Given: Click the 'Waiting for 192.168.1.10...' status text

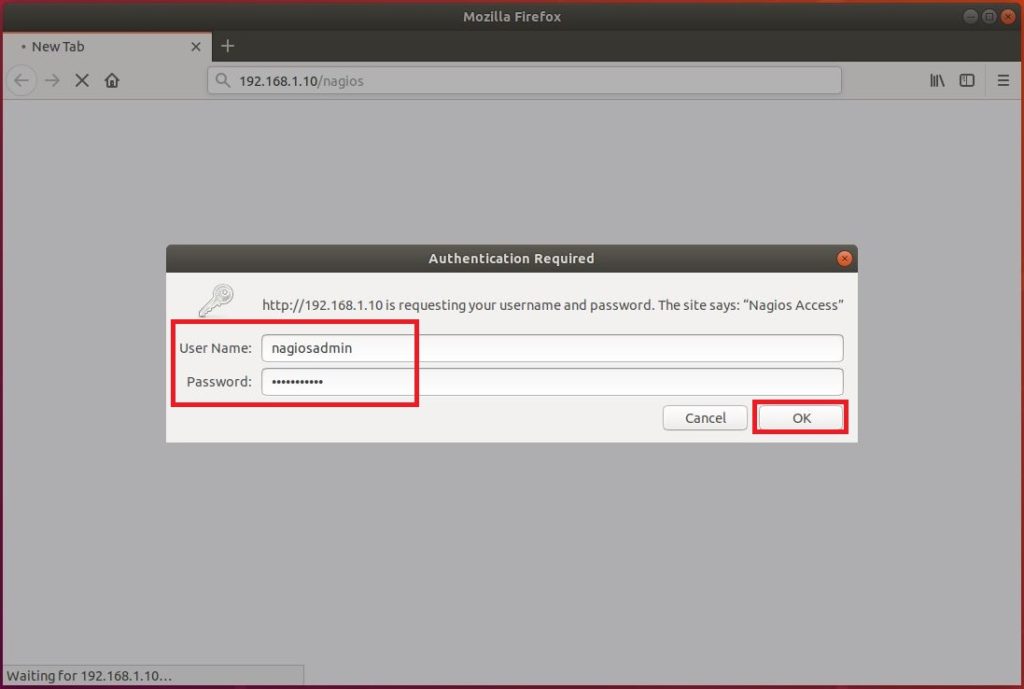Looking at the screenshot, I should [89, 676].
